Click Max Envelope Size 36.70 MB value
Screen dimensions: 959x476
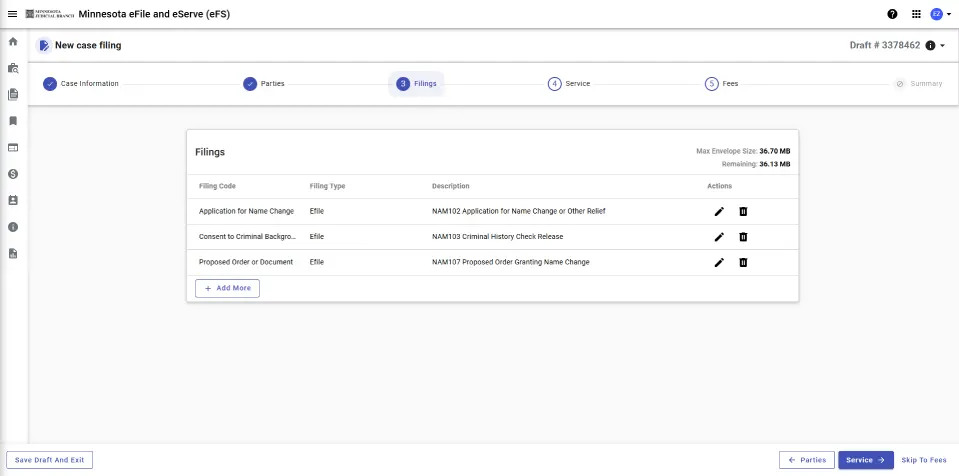[x=775, y=151]
